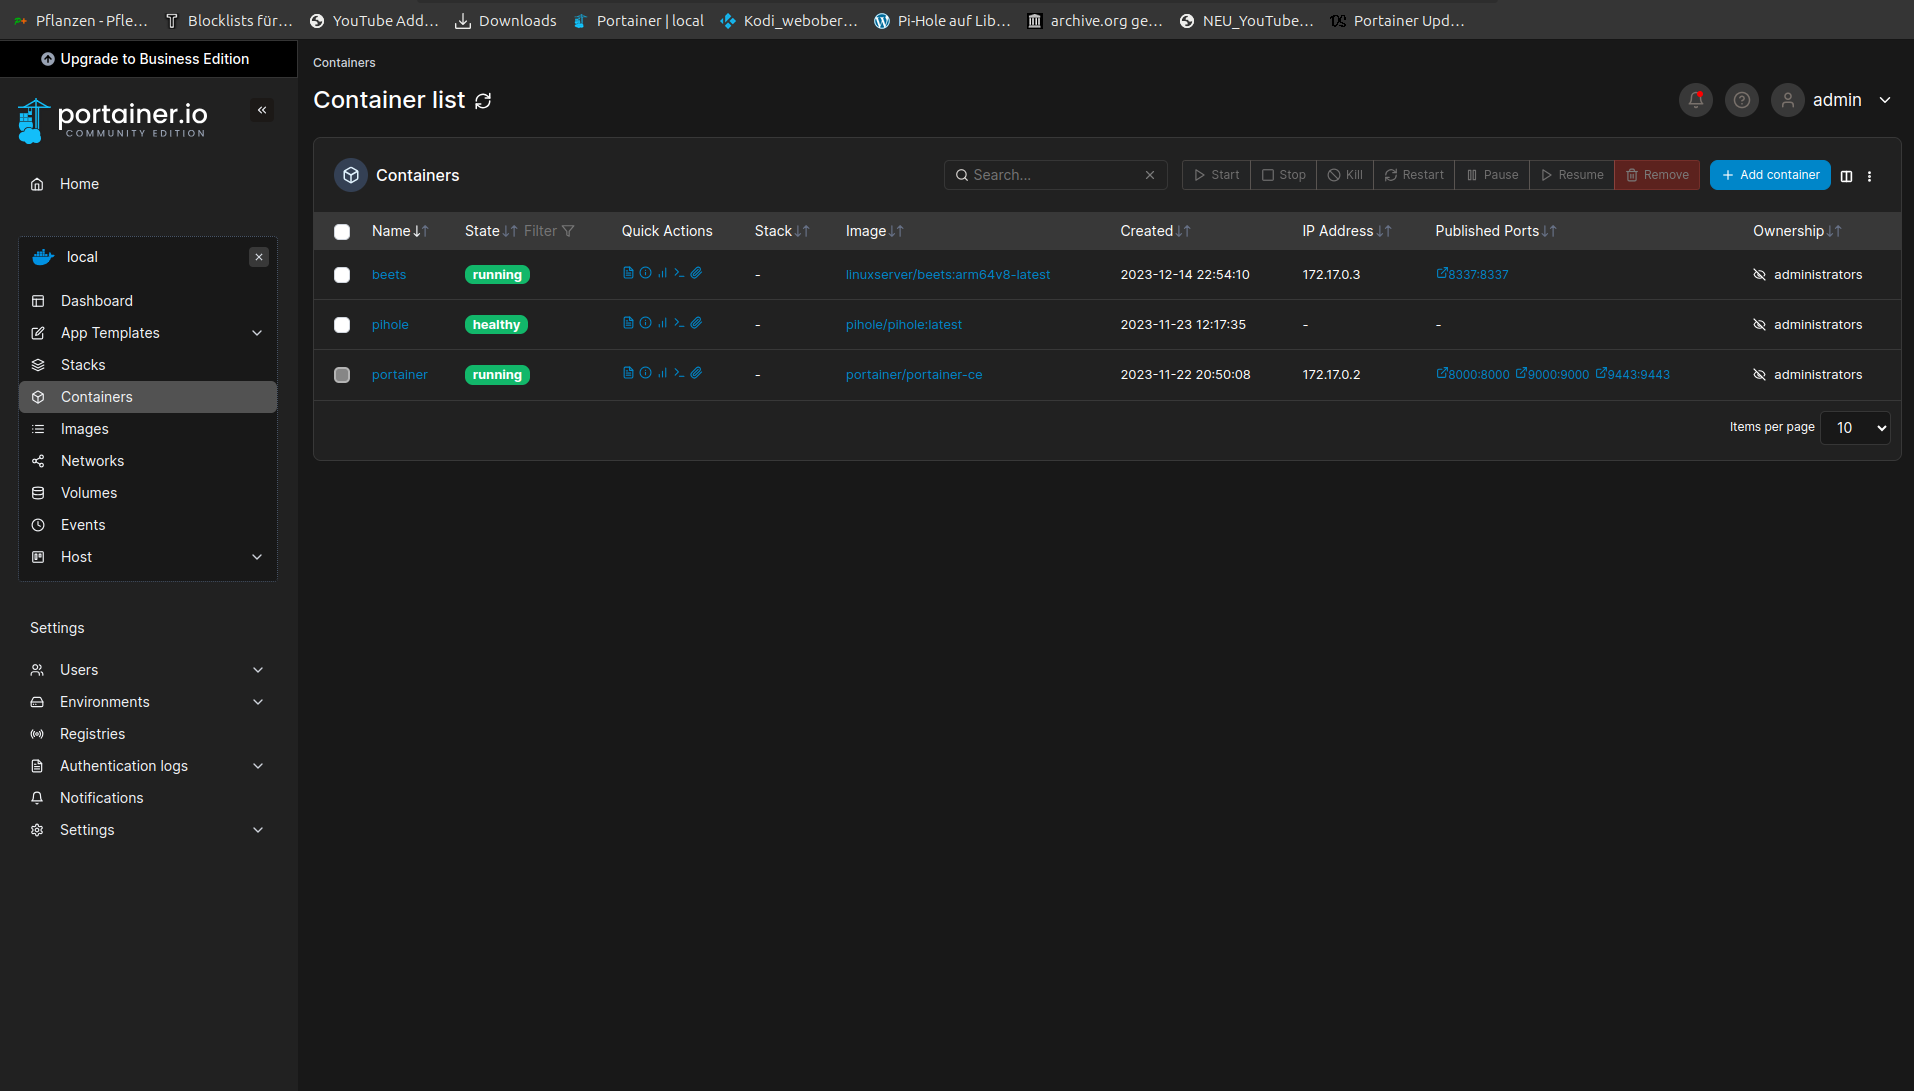Image resolution: width=1914 pixels, height=1091 pixels.
Task: Open exec console icon for pihole container
Action: (x=679, y=323)
